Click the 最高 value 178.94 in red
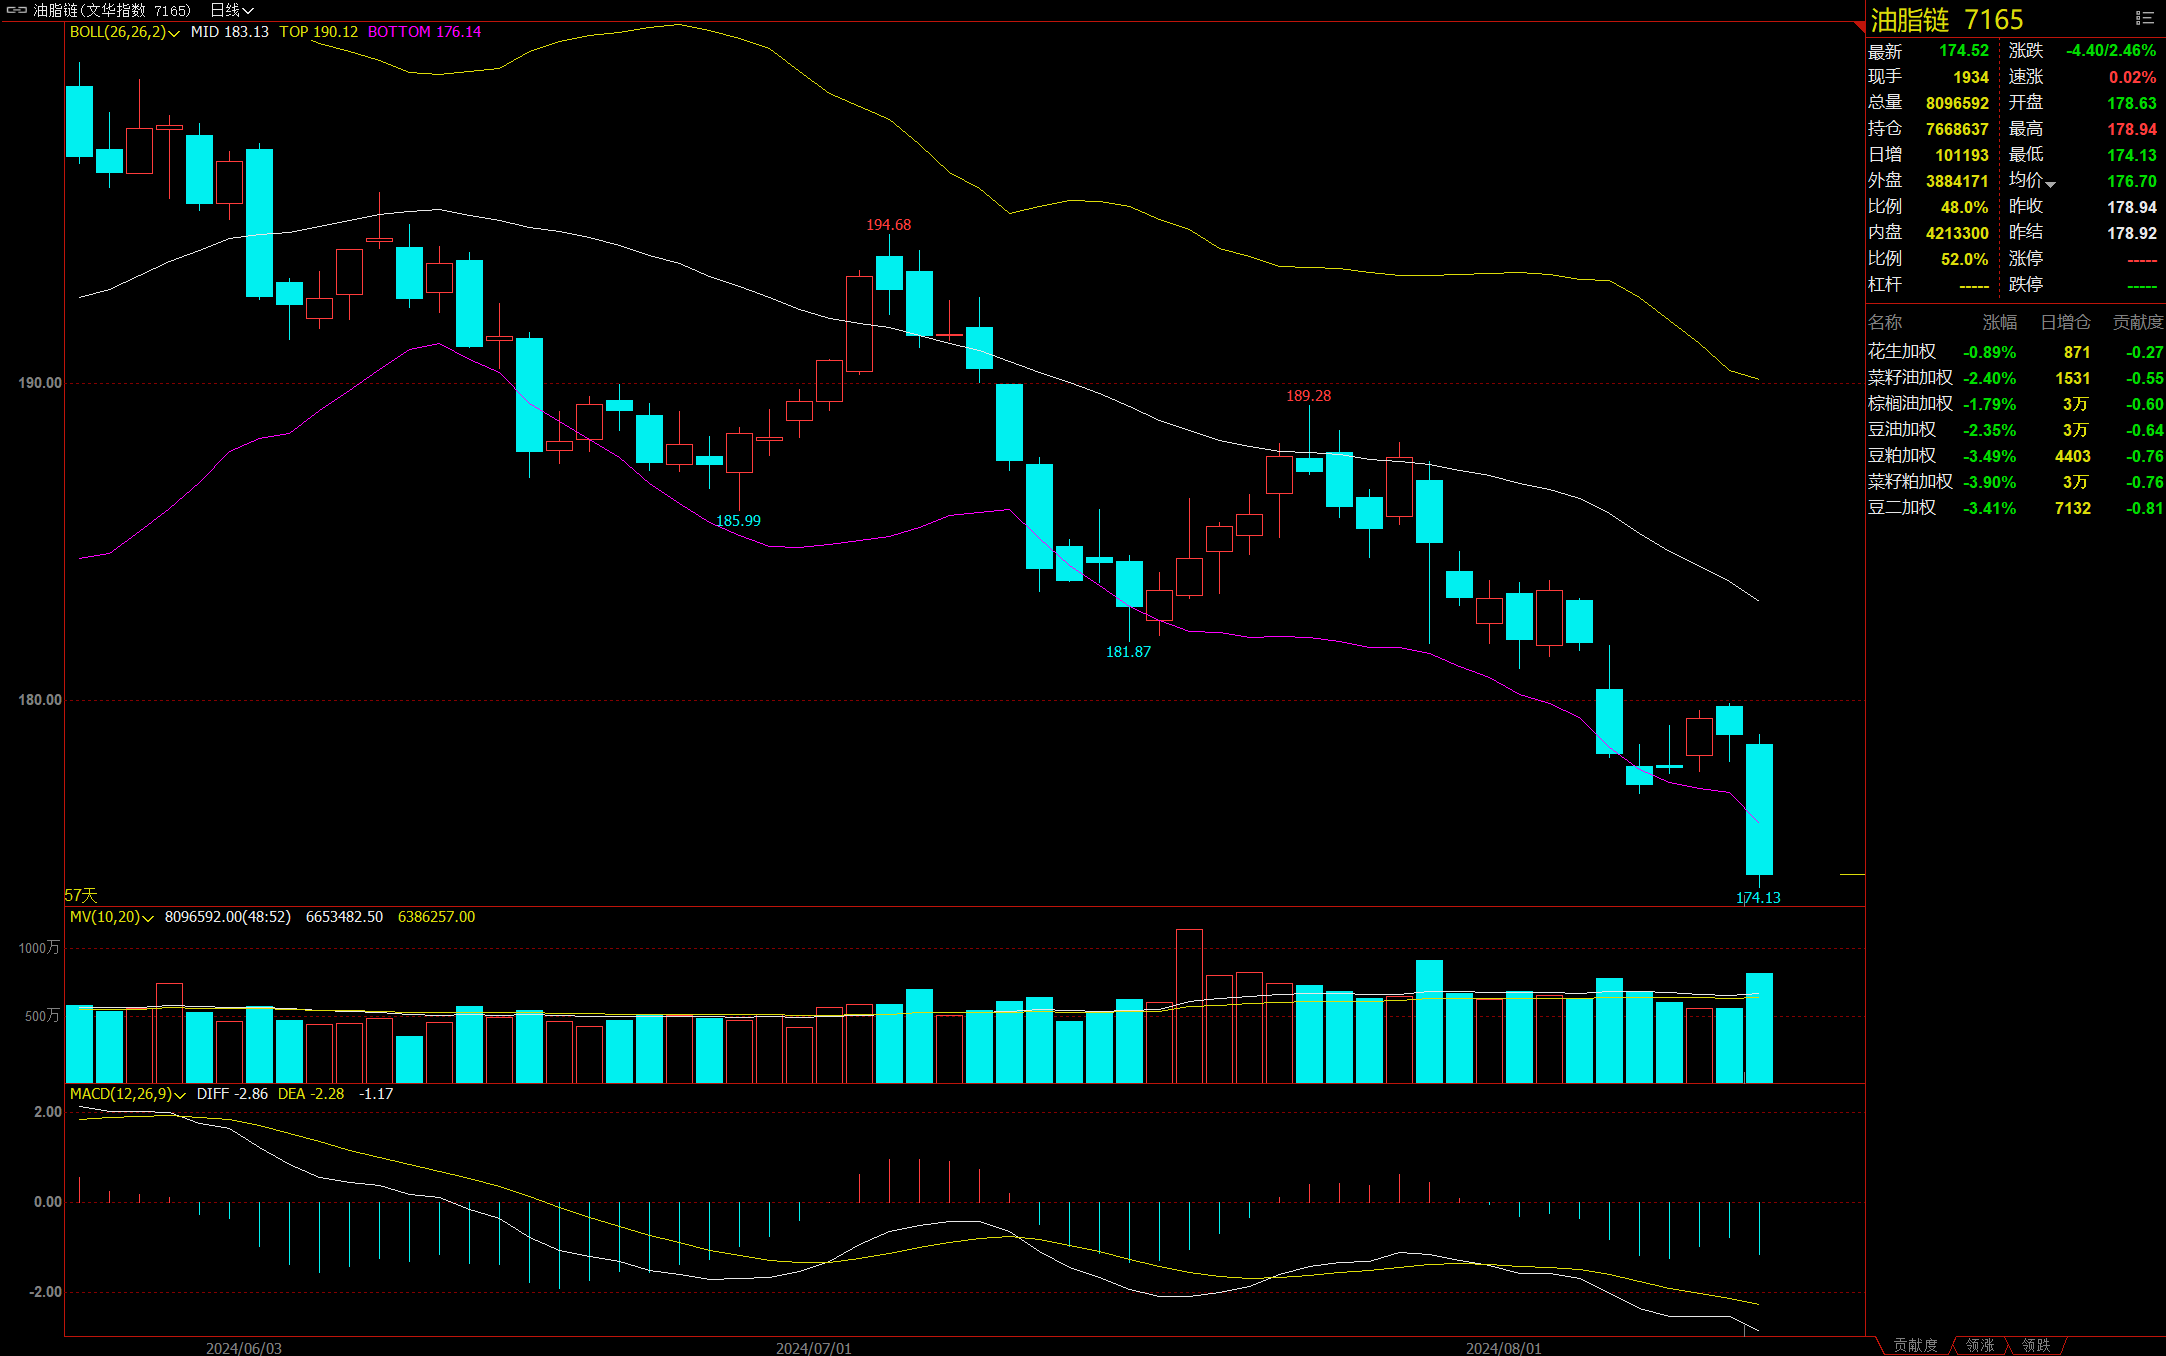The height and width of the screenshot is (1356, 2166). [2132, 129]
